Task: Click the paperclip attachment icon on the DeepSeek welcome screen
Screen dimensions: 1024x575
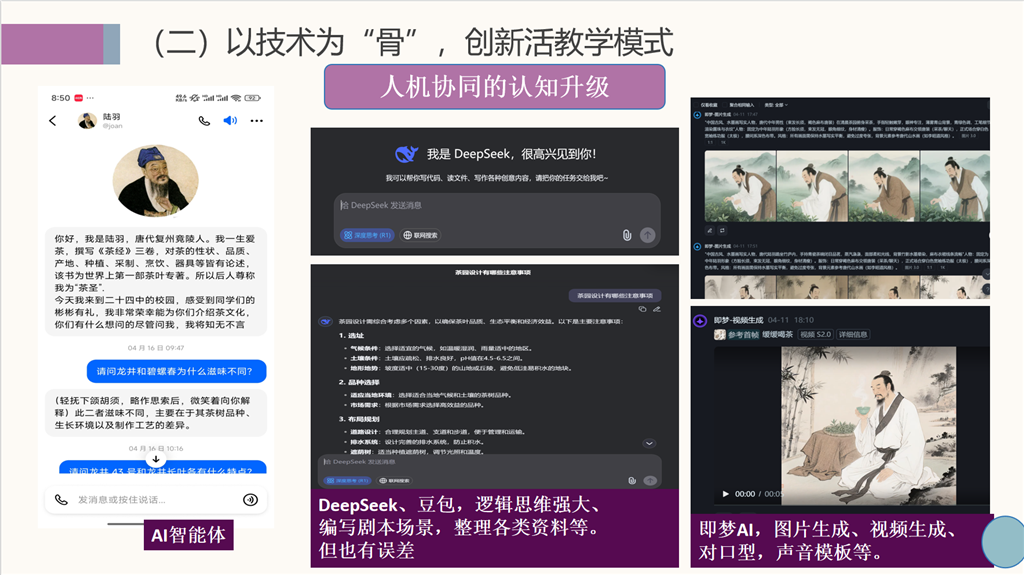Action: [x=627, y=235]
